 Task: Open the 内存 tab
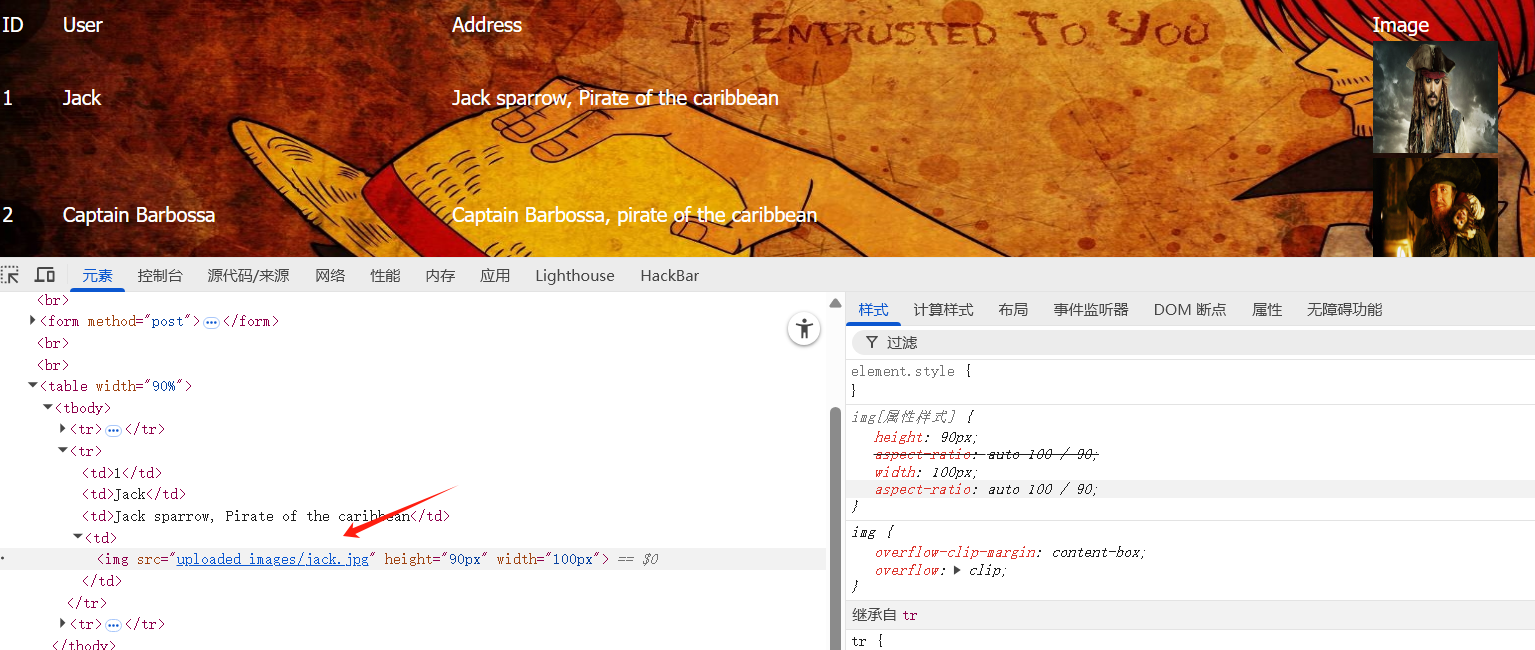(x=440, y=276)
